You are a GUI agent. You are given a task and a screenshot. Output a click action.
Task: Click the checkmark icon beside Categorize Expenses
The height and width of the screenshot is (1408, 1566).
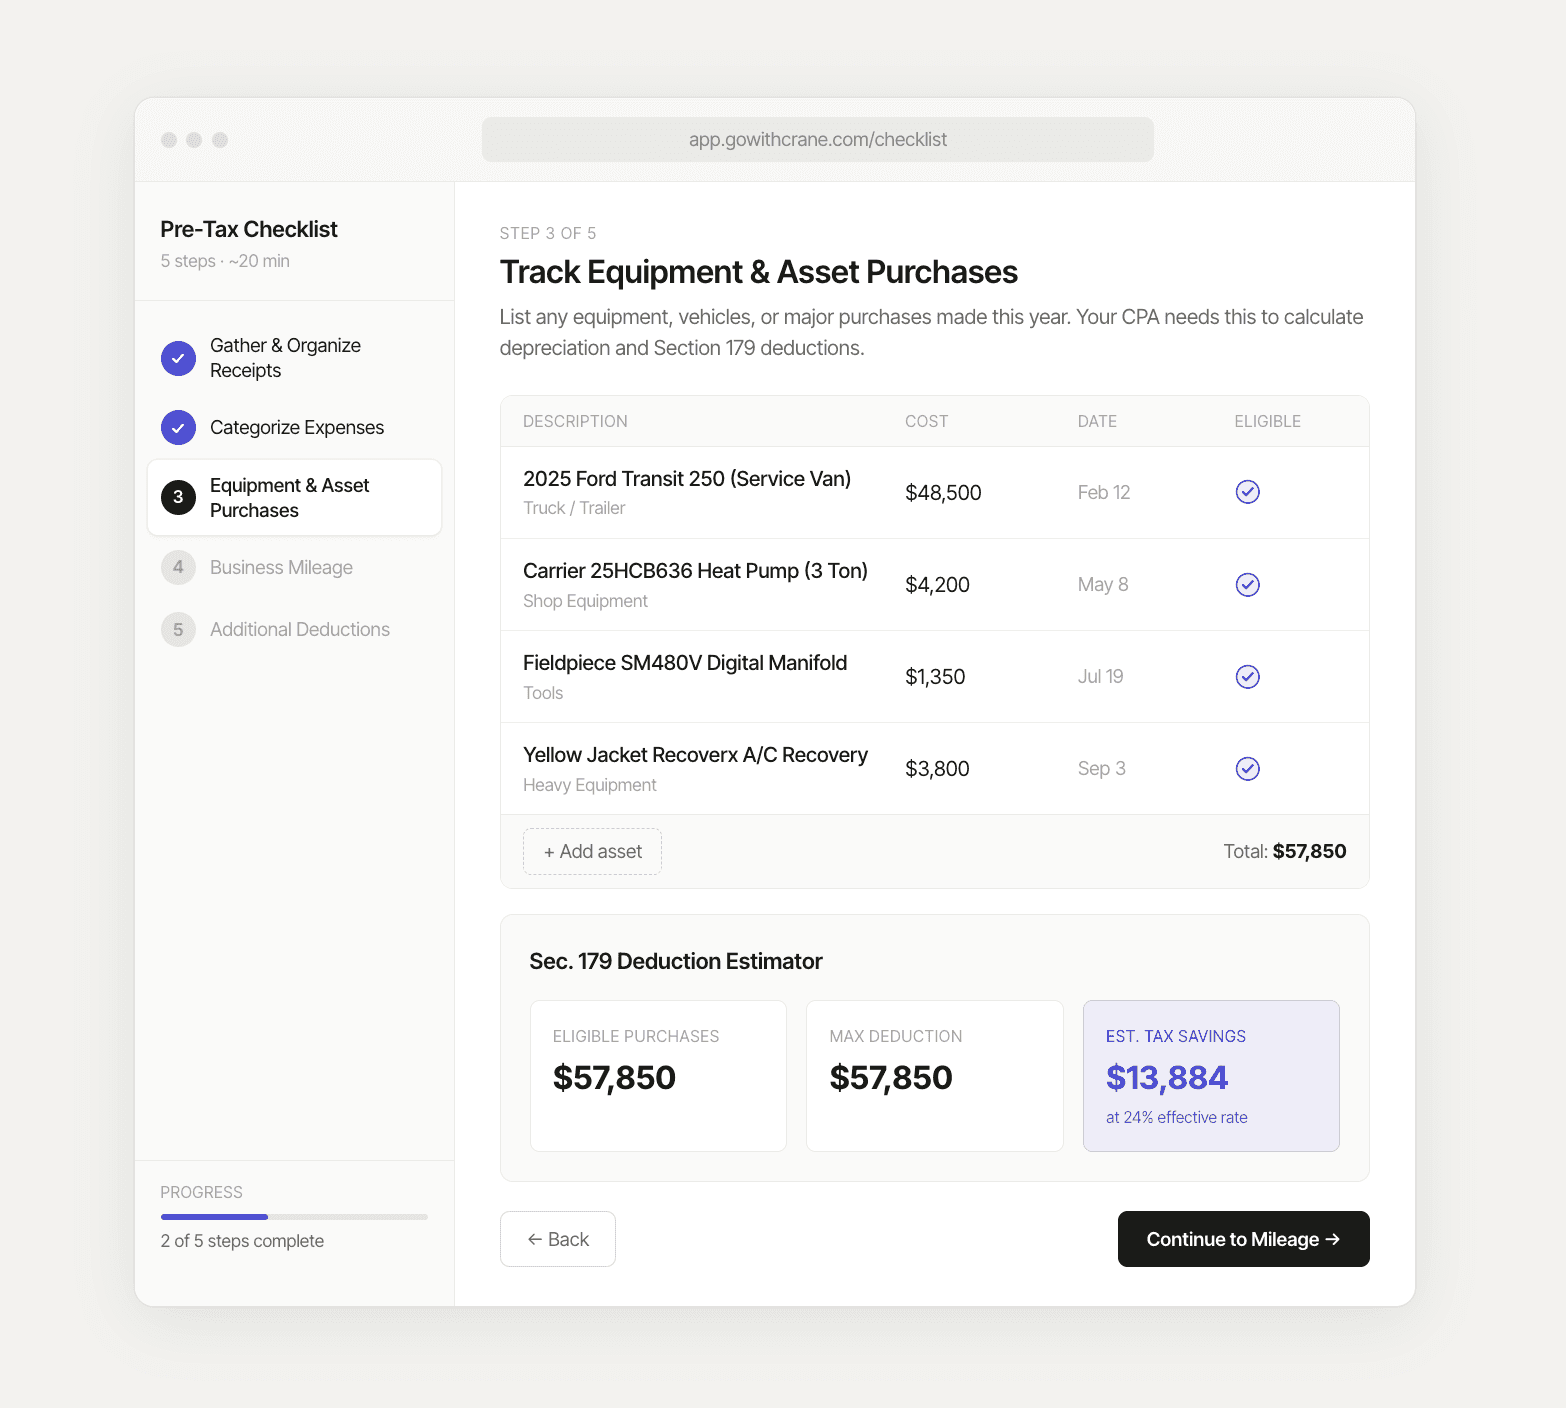[x=178, y=427]
